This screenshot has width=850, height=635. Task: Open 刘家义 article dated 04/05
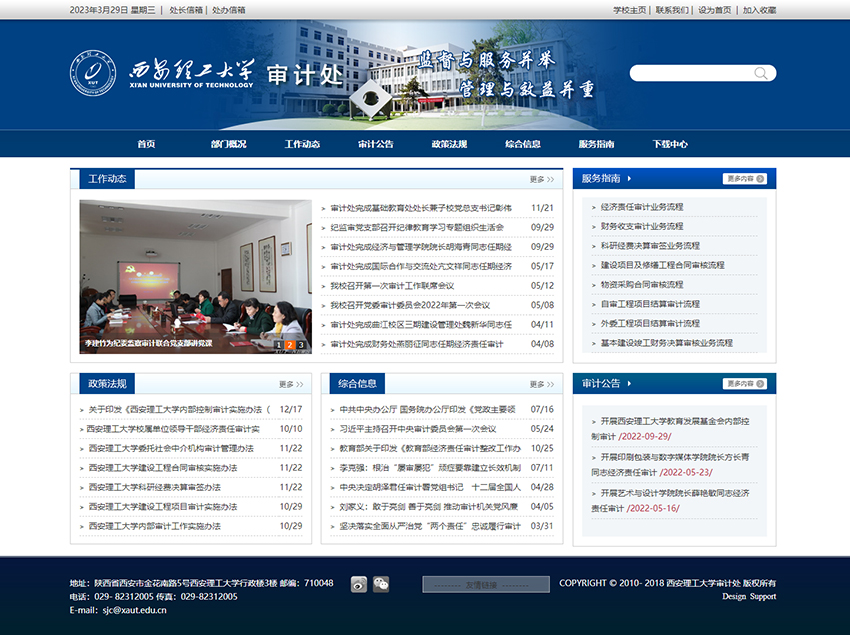(x=429, y=507)
